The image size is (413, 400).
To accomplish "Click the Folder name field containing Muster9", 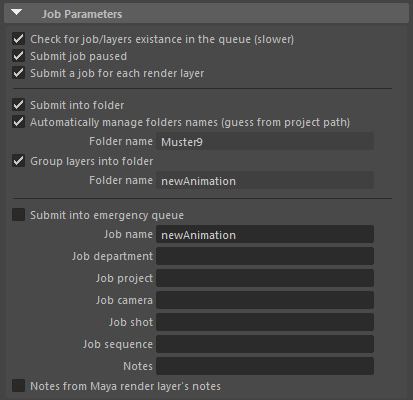I will point(265,141).
